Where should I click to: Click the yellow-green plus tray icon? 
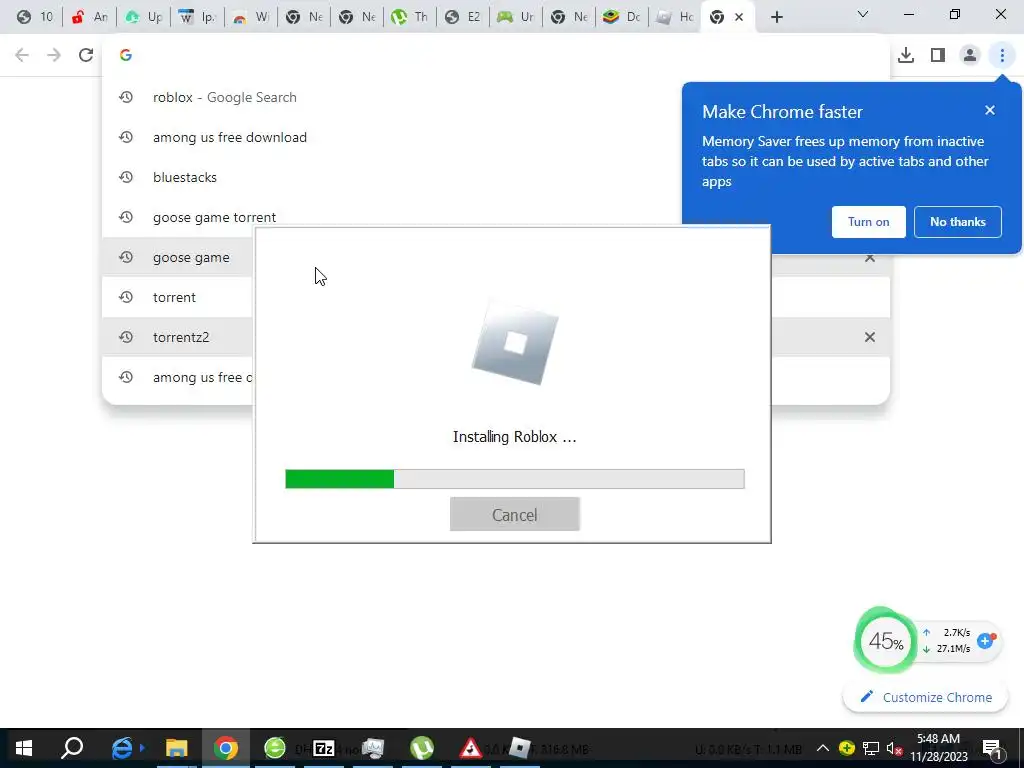click(x=846, y=748)
